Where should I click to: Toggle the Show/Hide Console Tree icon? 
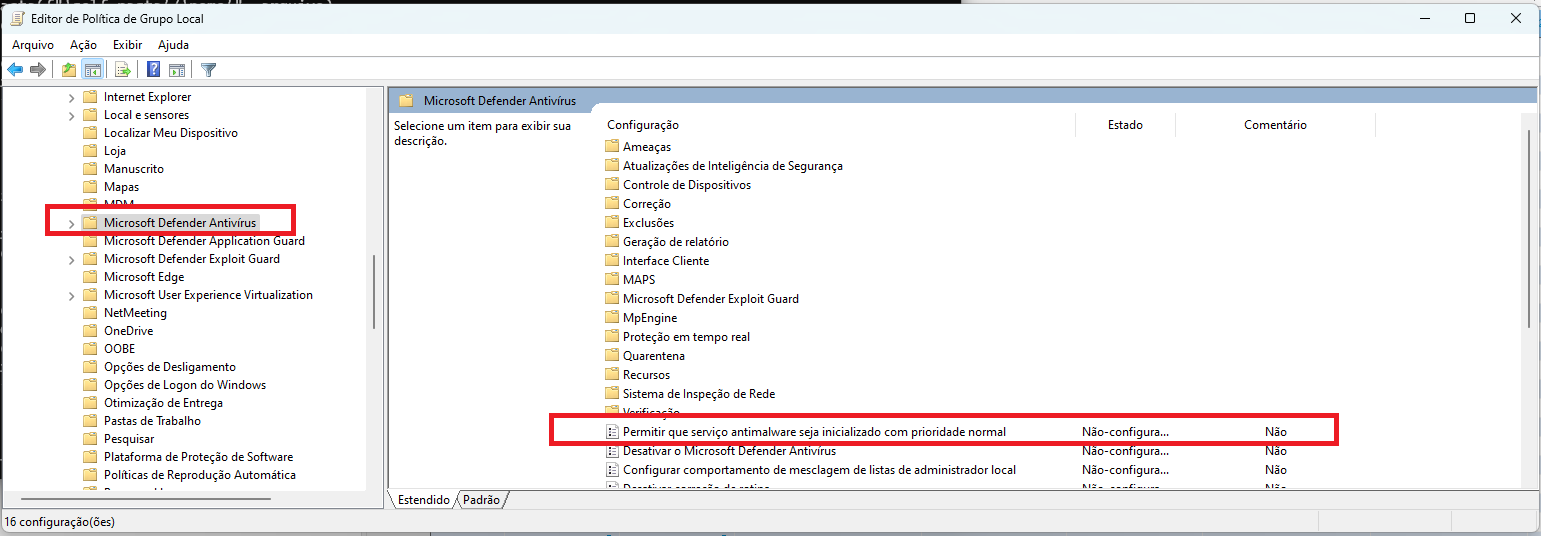(x=92, y=70)
